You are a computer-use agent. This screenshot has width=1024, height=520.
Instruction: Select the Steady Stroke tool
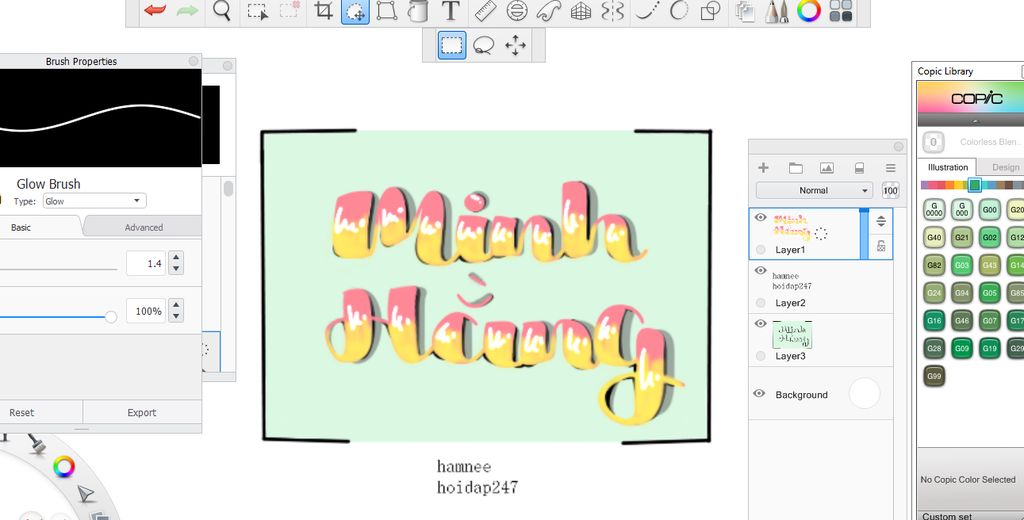[647, 10]
